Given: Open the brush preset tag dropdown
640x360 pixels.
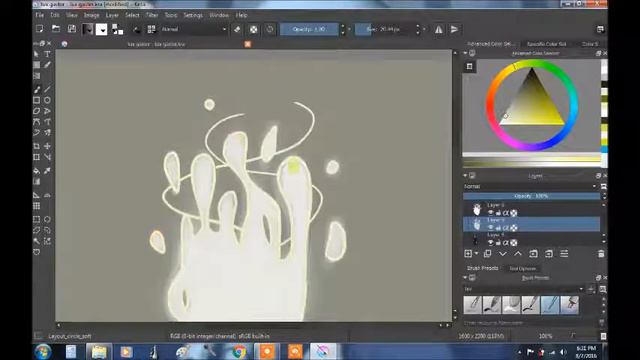Looking at the screenshot, I should (524, 289).
